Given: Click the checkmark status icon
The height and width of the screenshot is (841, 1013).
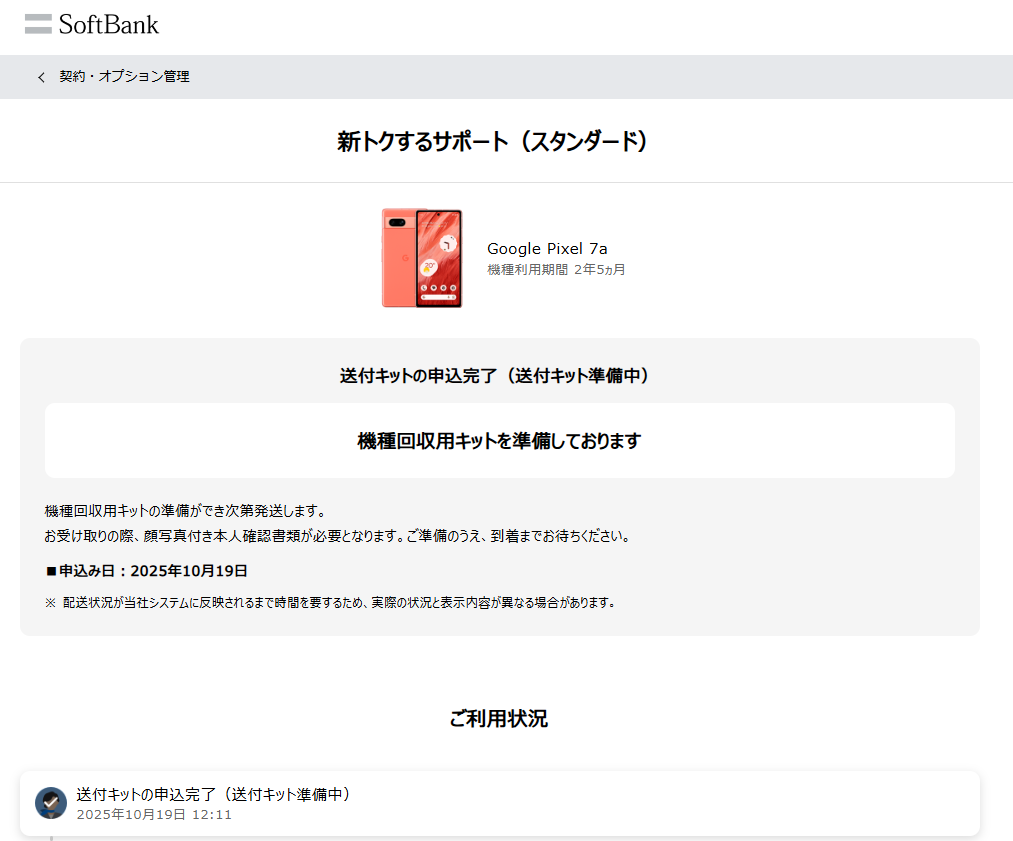Looking at the screenshot, I should click(x=50, y=802).
